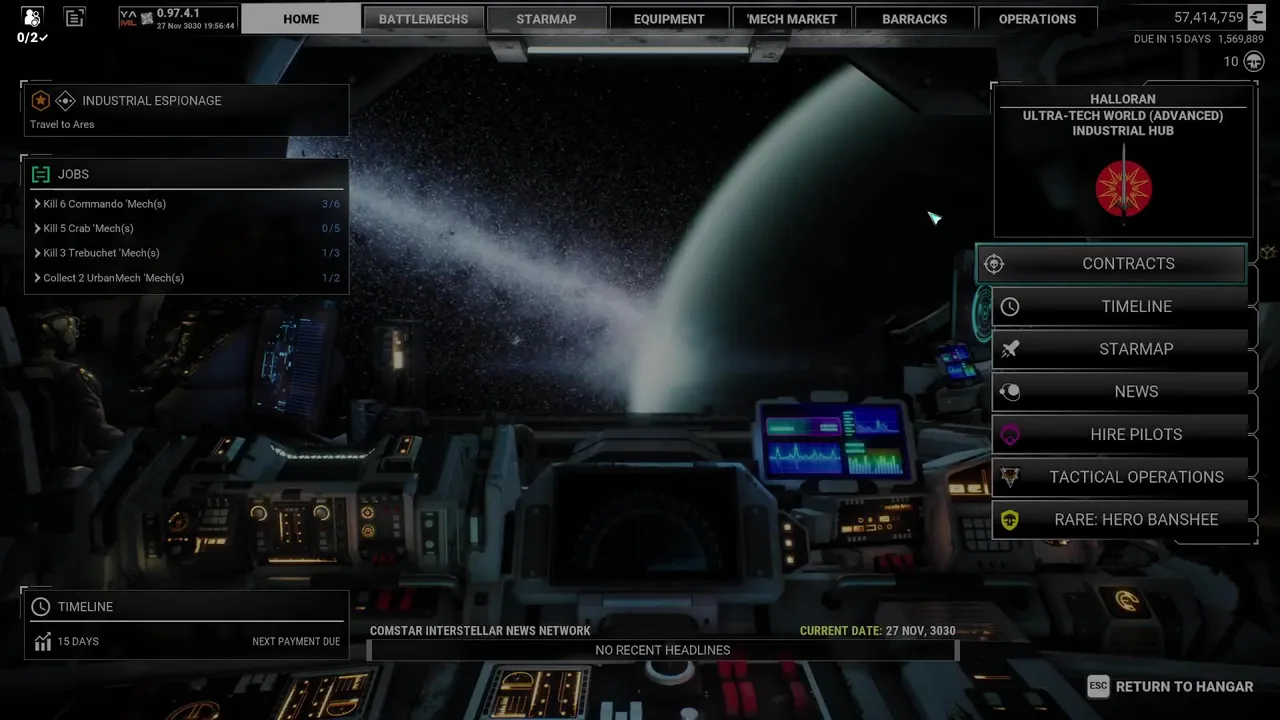The height and width of the screenshot is (720, 1280).
Task: Click the 1/2 UrbanMech progress count
Action: pos(330,278)
